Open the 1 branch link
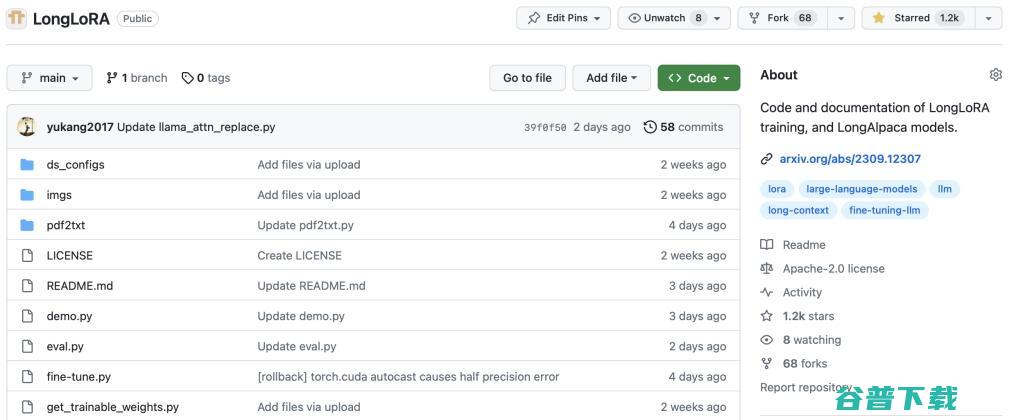The height and width of the screenshot is (420, 1014). [x=136, y=78]
